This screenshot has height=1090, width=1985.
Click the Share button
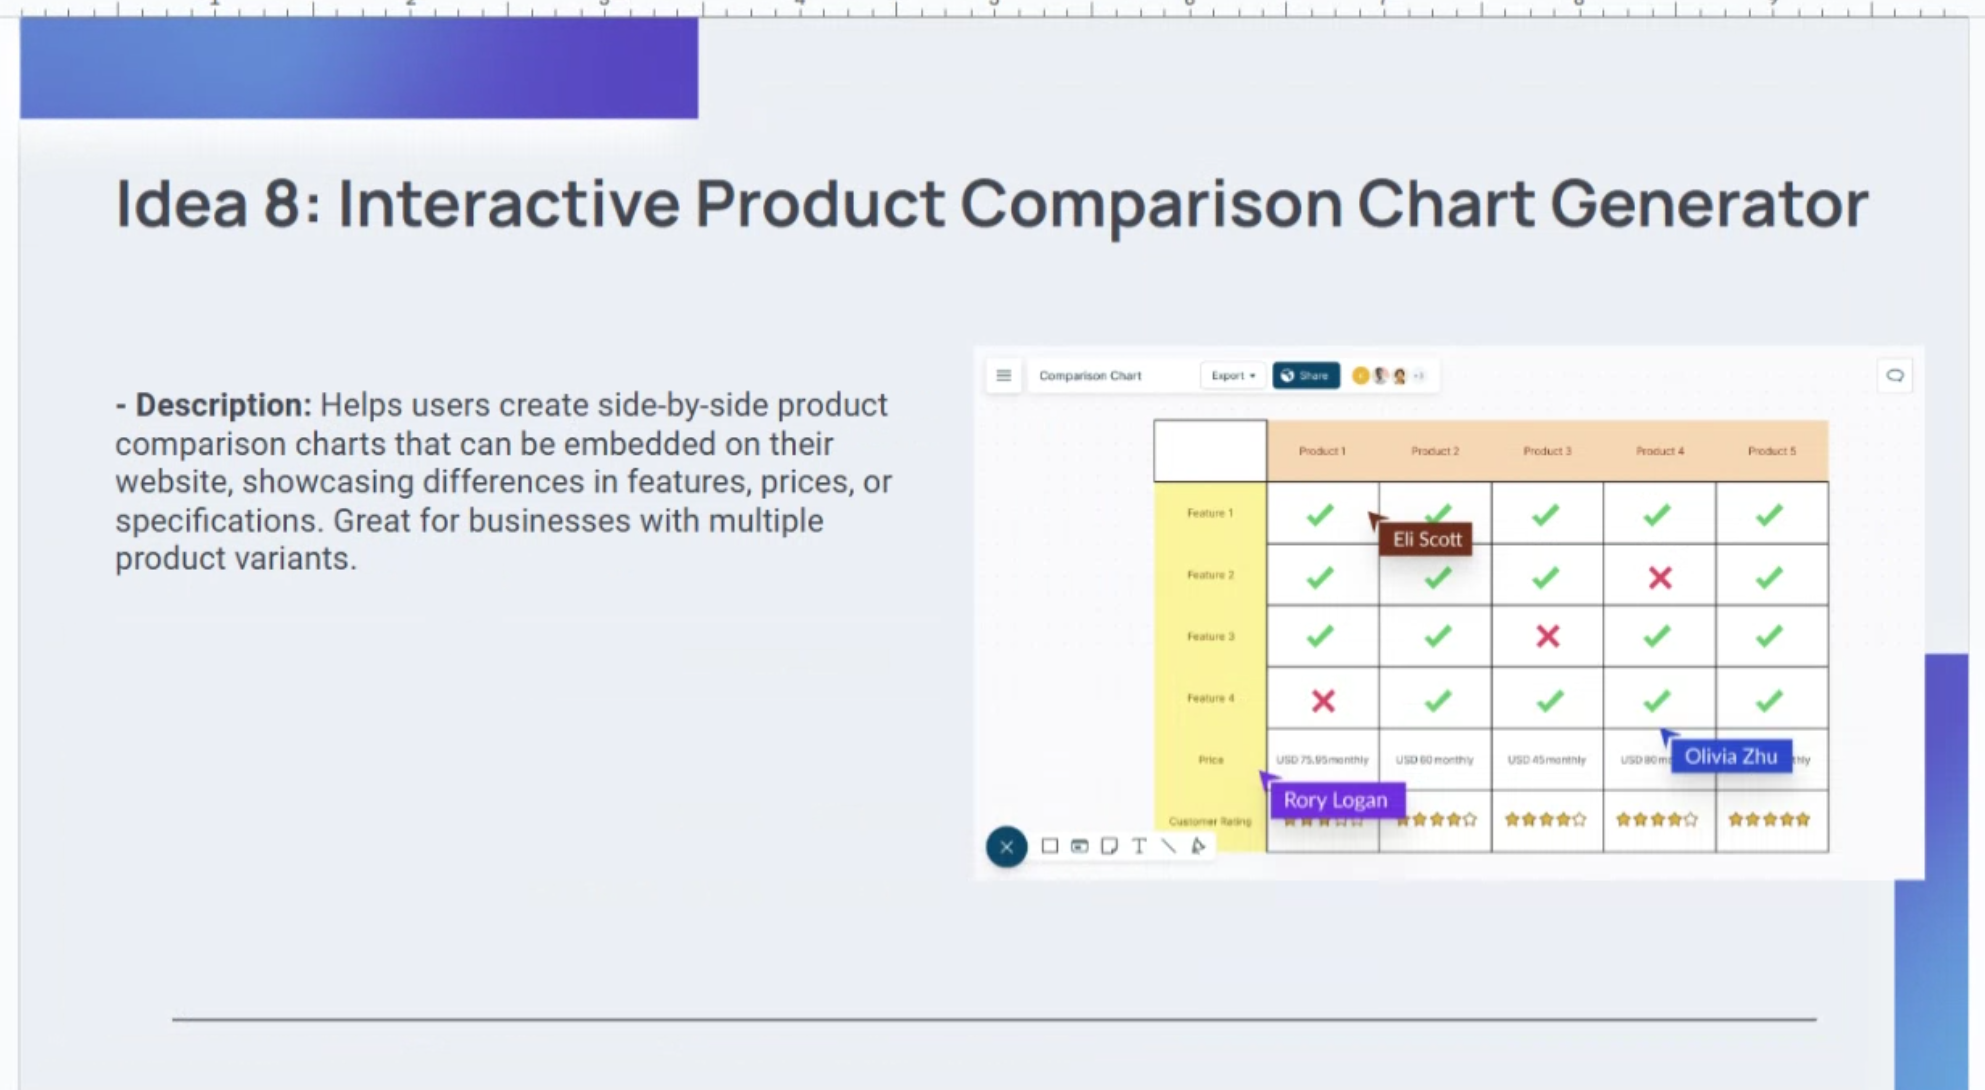(1305, 376)
